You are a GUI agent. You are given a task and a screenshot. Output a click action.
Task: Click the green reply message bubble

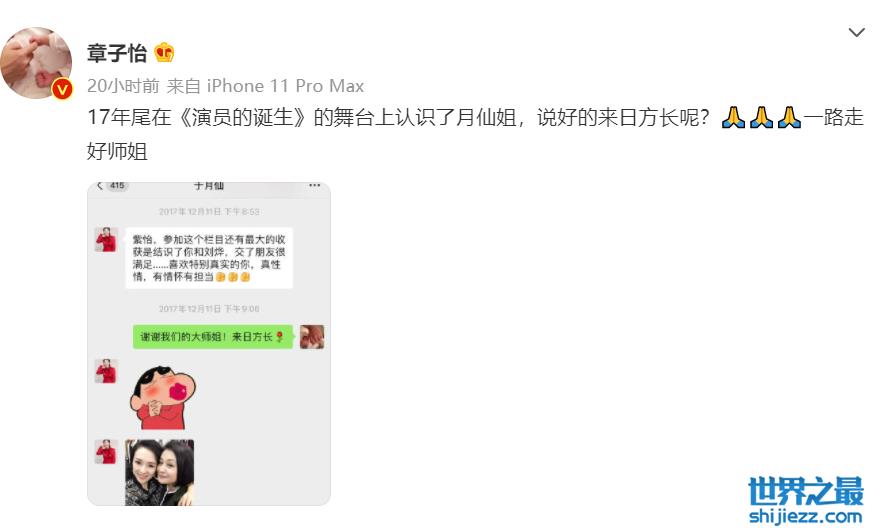click(x=213, y=337)
